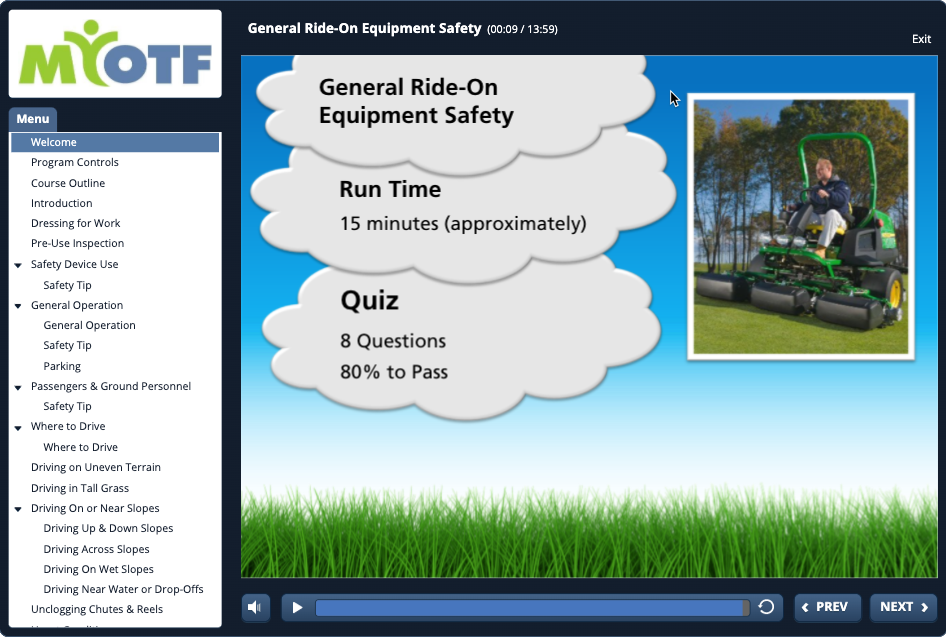Open Safety Tip under Safety Device Use
The width and height of the screenshot is (946, 637).
pyautogui.click(x=68, y=285)
